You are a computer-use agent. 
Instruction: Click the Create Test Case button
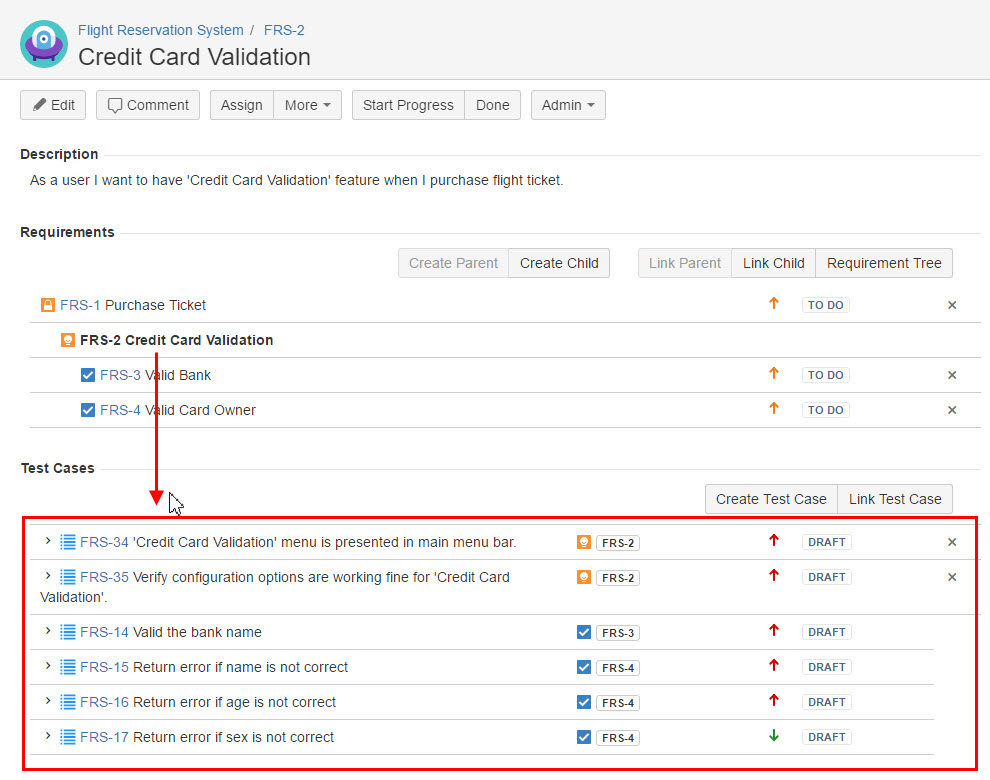[771, 499]
